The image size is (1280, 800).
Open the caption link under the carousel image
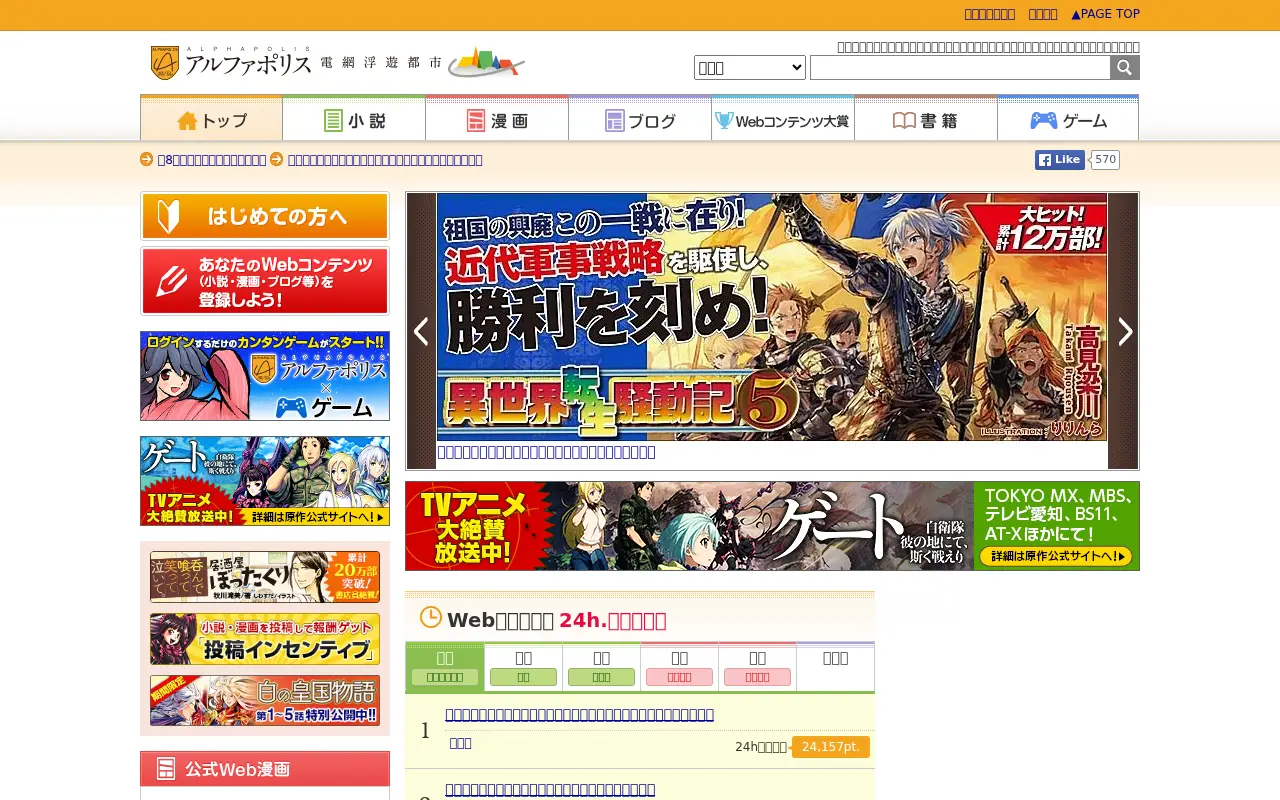click(546, 452)
